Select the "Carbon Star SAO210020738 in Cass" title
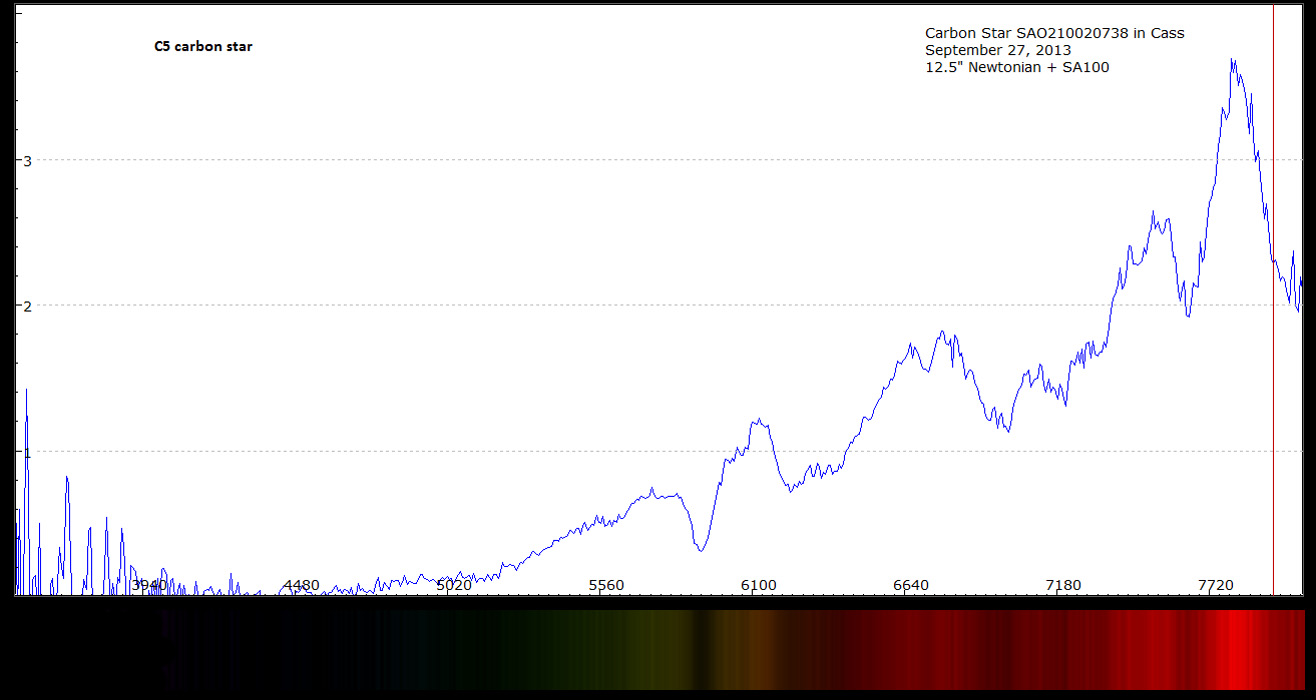The width and height of the screenshot is (1316, 700). coord(1054,33)
